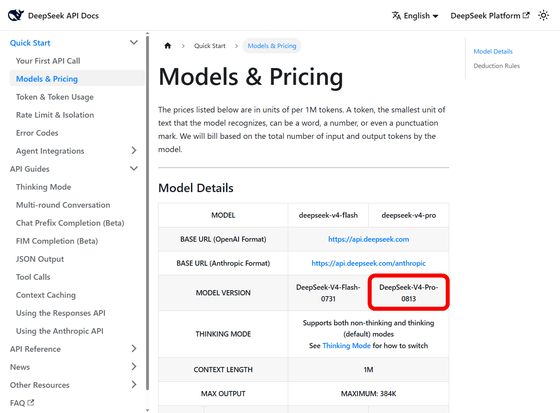Open the English language dropdown
Viewport: 560px width, 413px height.
pos(415,16)
